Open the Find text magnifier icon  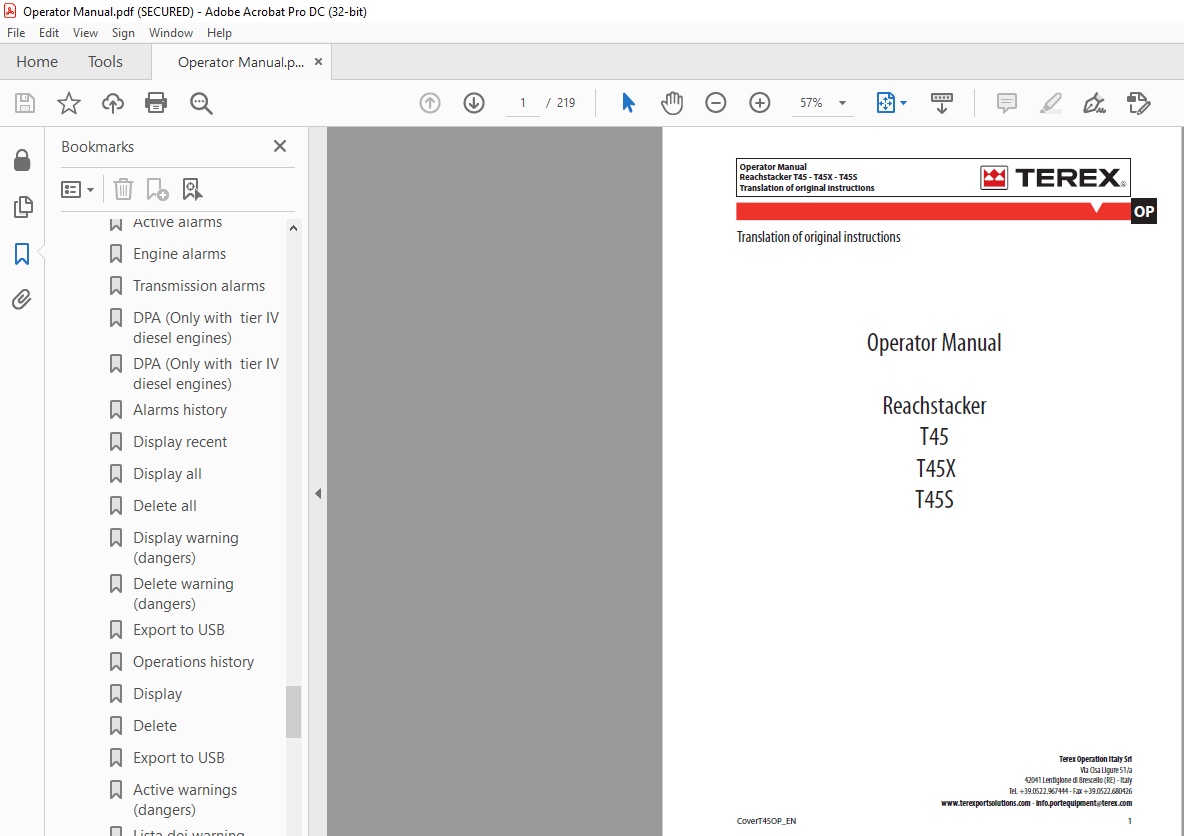[x=201, y=103]
